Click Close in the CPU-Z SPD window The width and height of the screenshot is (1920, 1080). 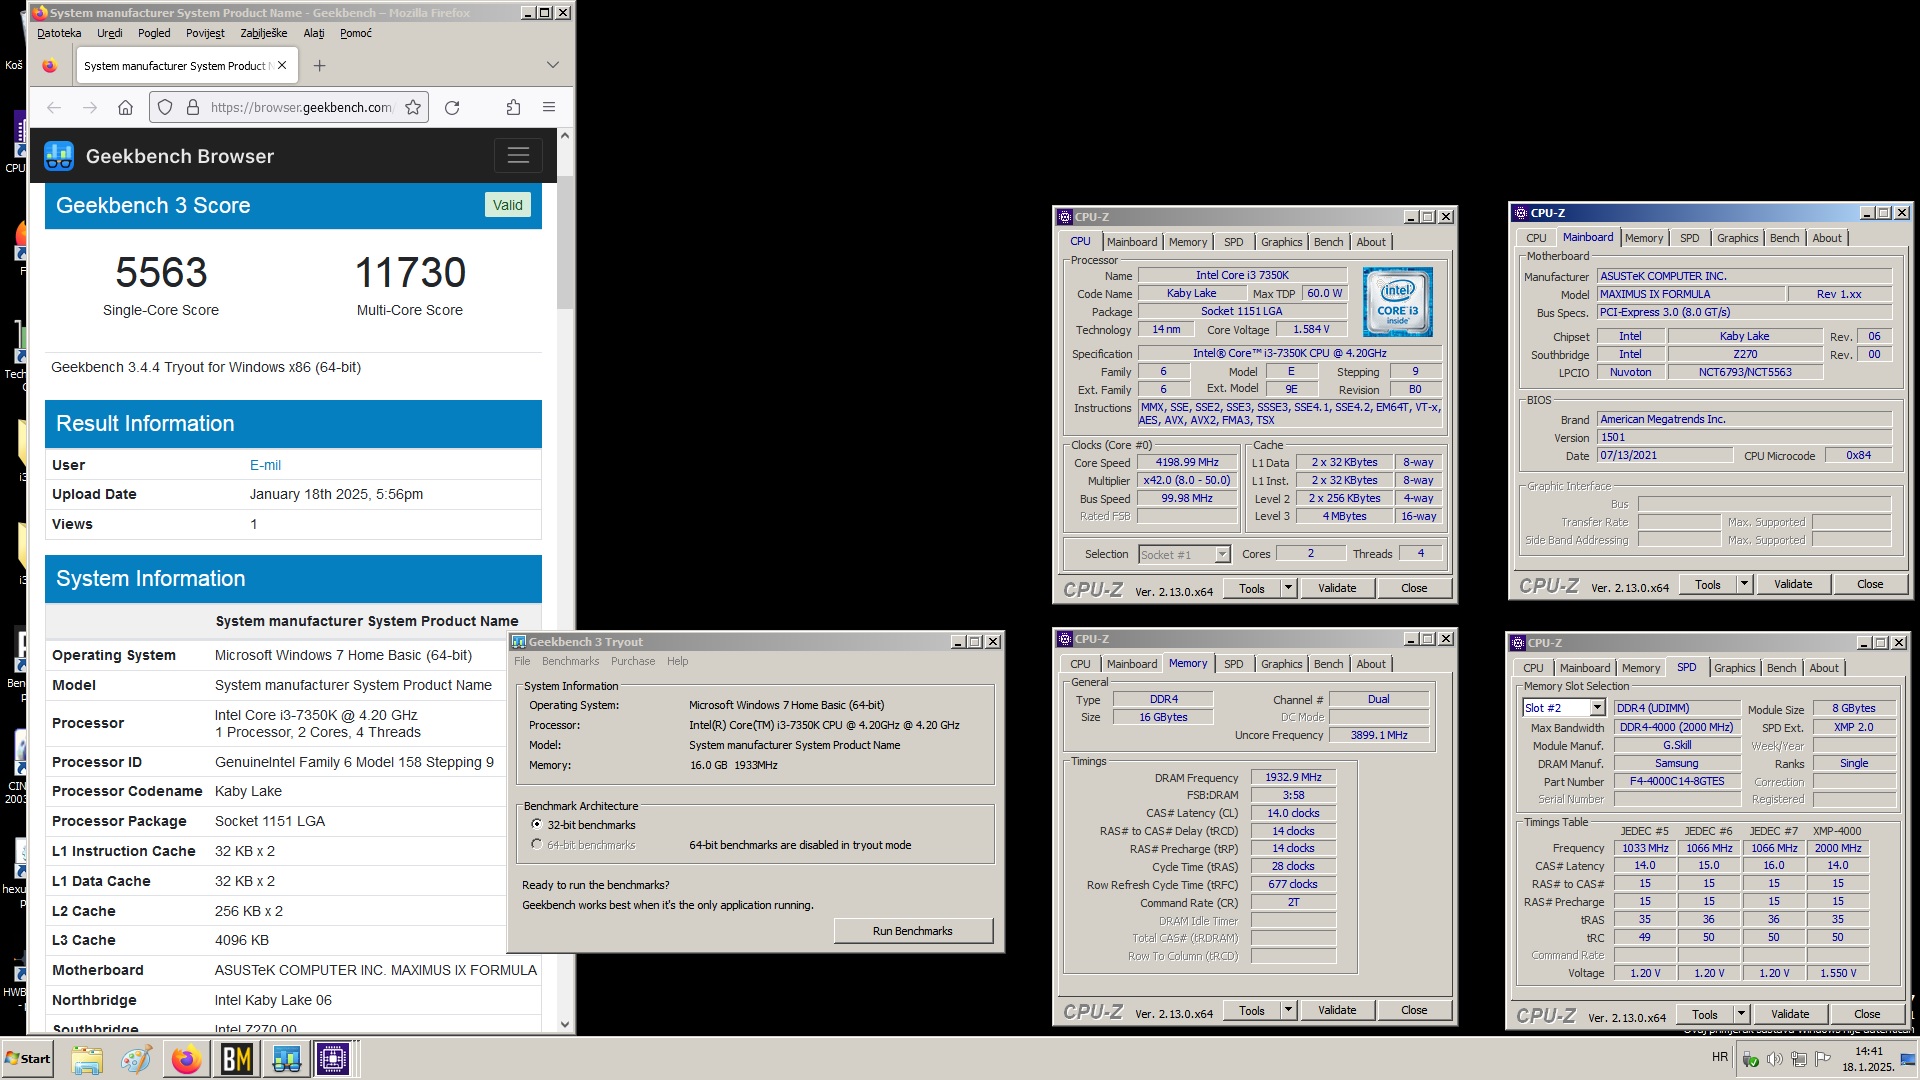click(1867, 1014)
